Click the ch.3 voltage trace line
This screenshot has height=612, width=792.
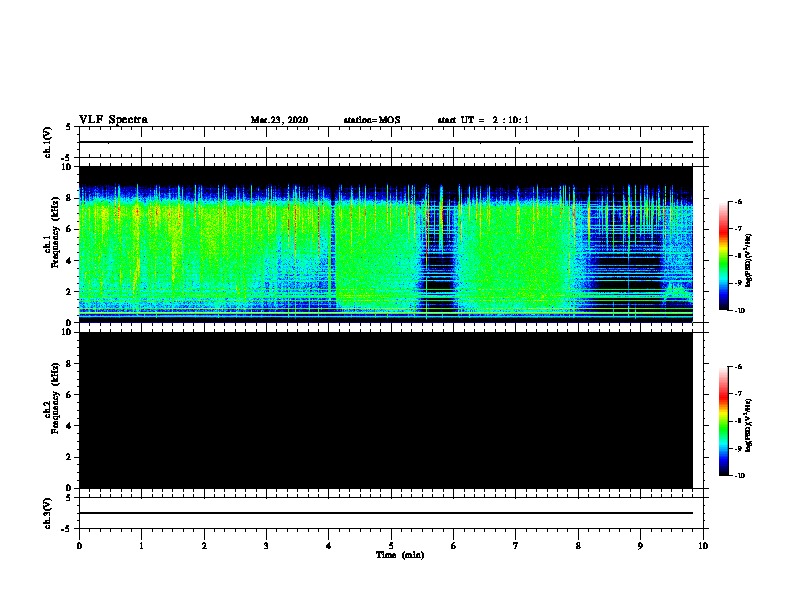point(386,513)
